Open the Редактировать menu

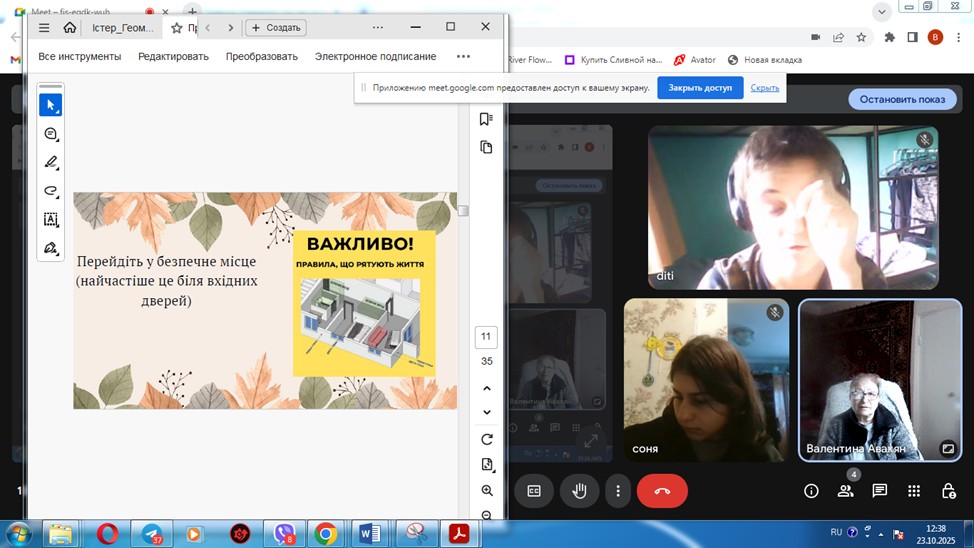[x=173, y=56]
